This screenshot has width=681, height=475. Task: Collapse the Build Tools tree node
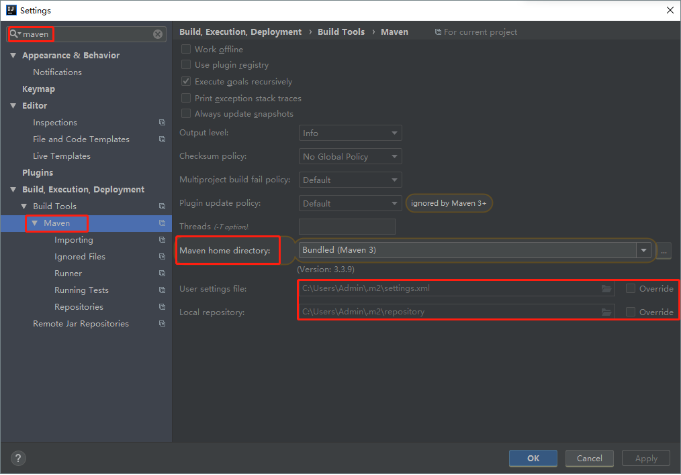pos(24,206)
